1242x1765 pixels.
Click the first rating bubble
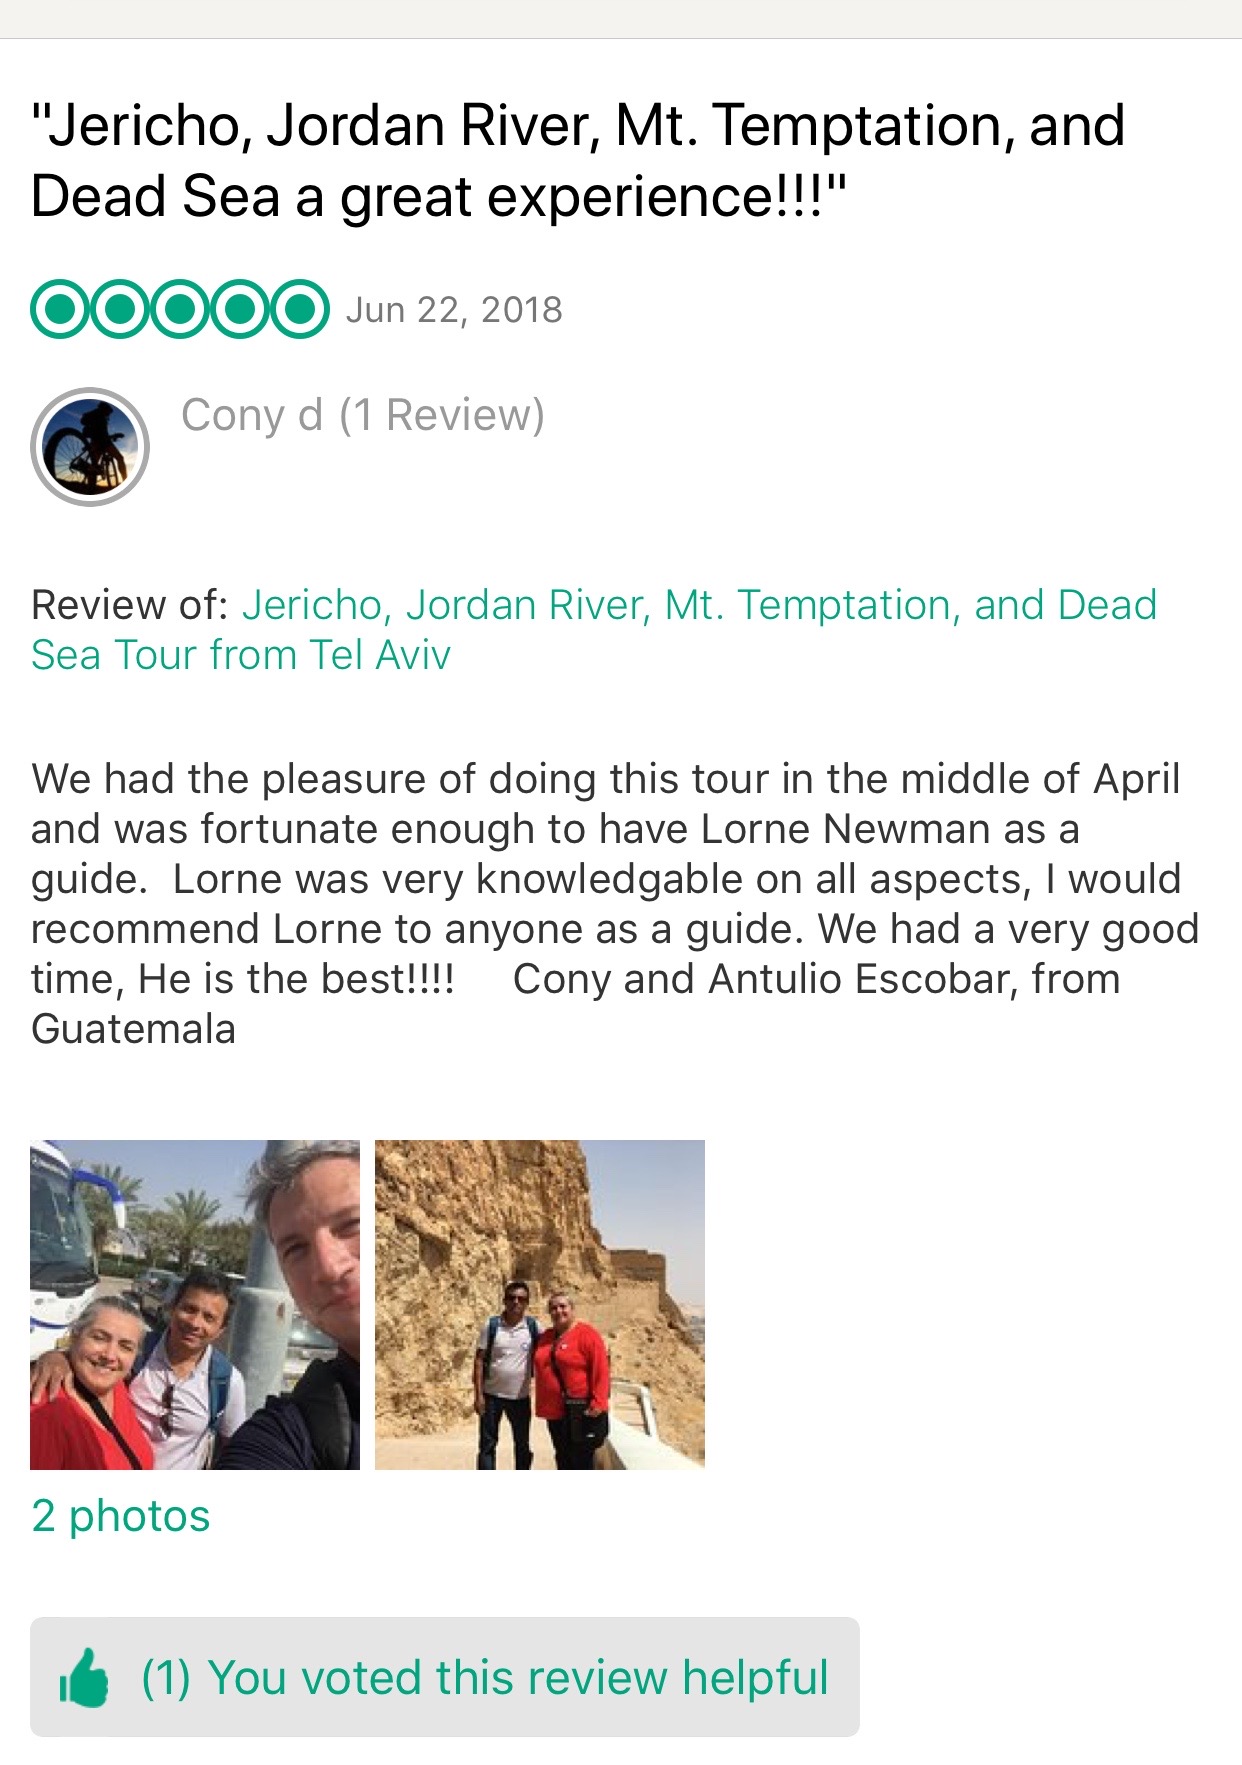coord(60,310)
